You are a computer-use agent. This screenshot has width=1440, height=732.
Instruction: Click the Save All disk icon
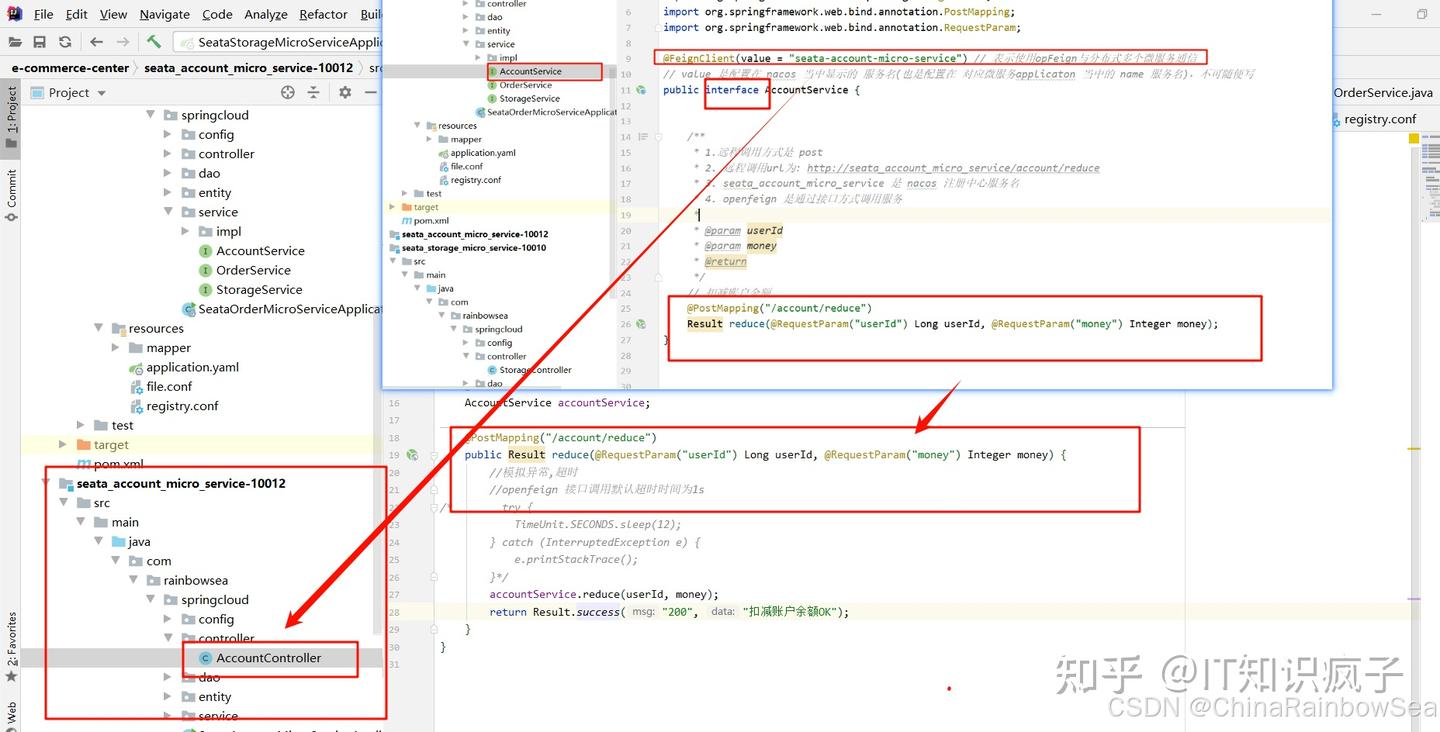click(x=40, y=42)
